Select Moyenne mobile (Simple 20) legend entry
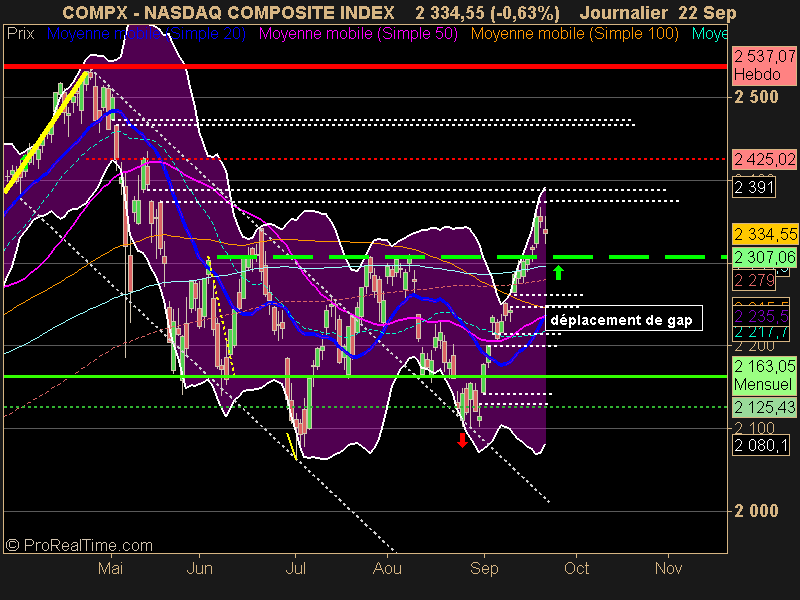This screenshot has height=600, width=800. click(x=146, y=34)
